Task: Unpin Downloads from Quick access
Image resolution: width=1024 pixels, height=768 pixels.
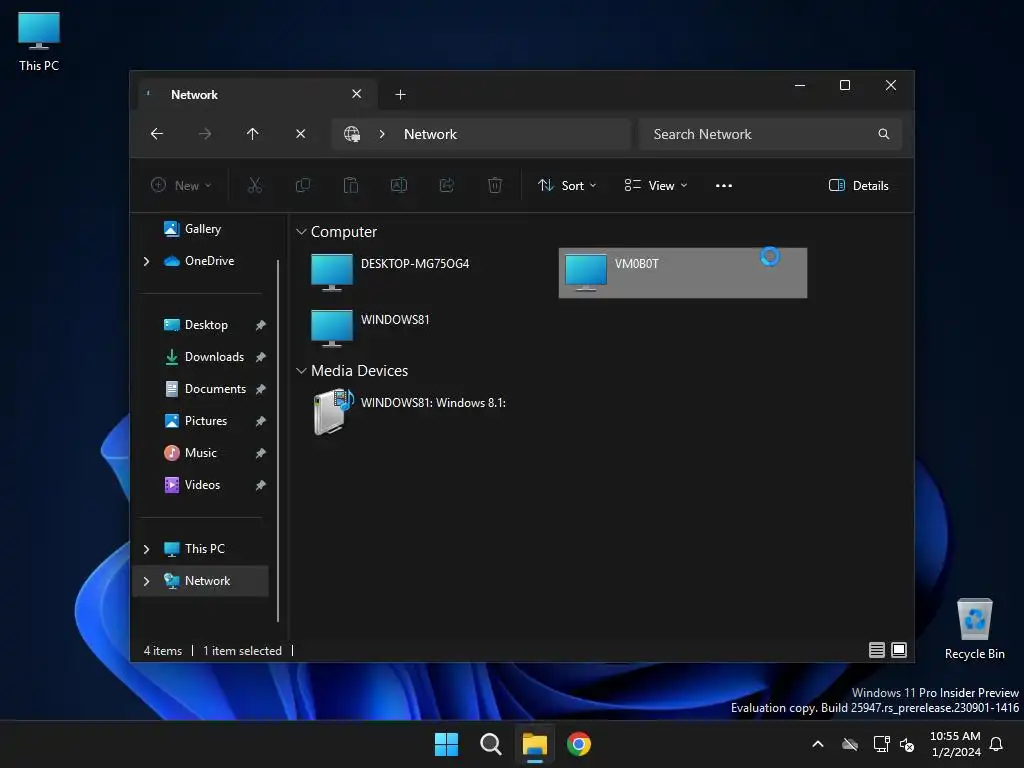Action: [x=261, y=357]
